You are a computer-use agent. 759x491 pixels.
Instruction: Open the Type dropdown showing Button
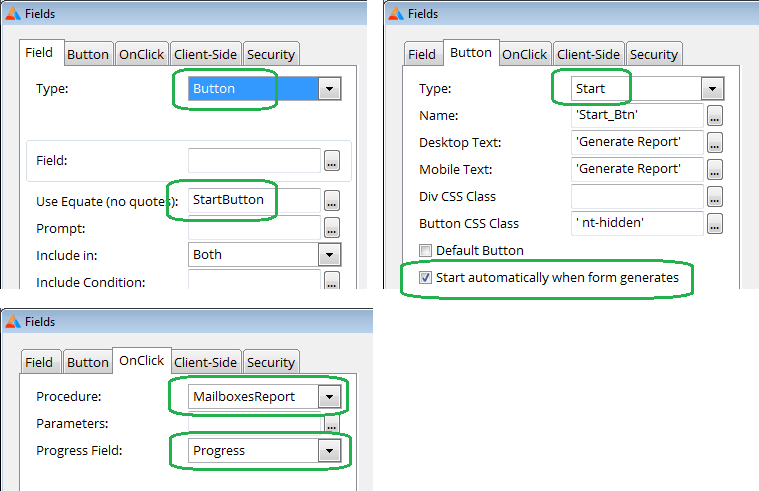click(330, 89)
